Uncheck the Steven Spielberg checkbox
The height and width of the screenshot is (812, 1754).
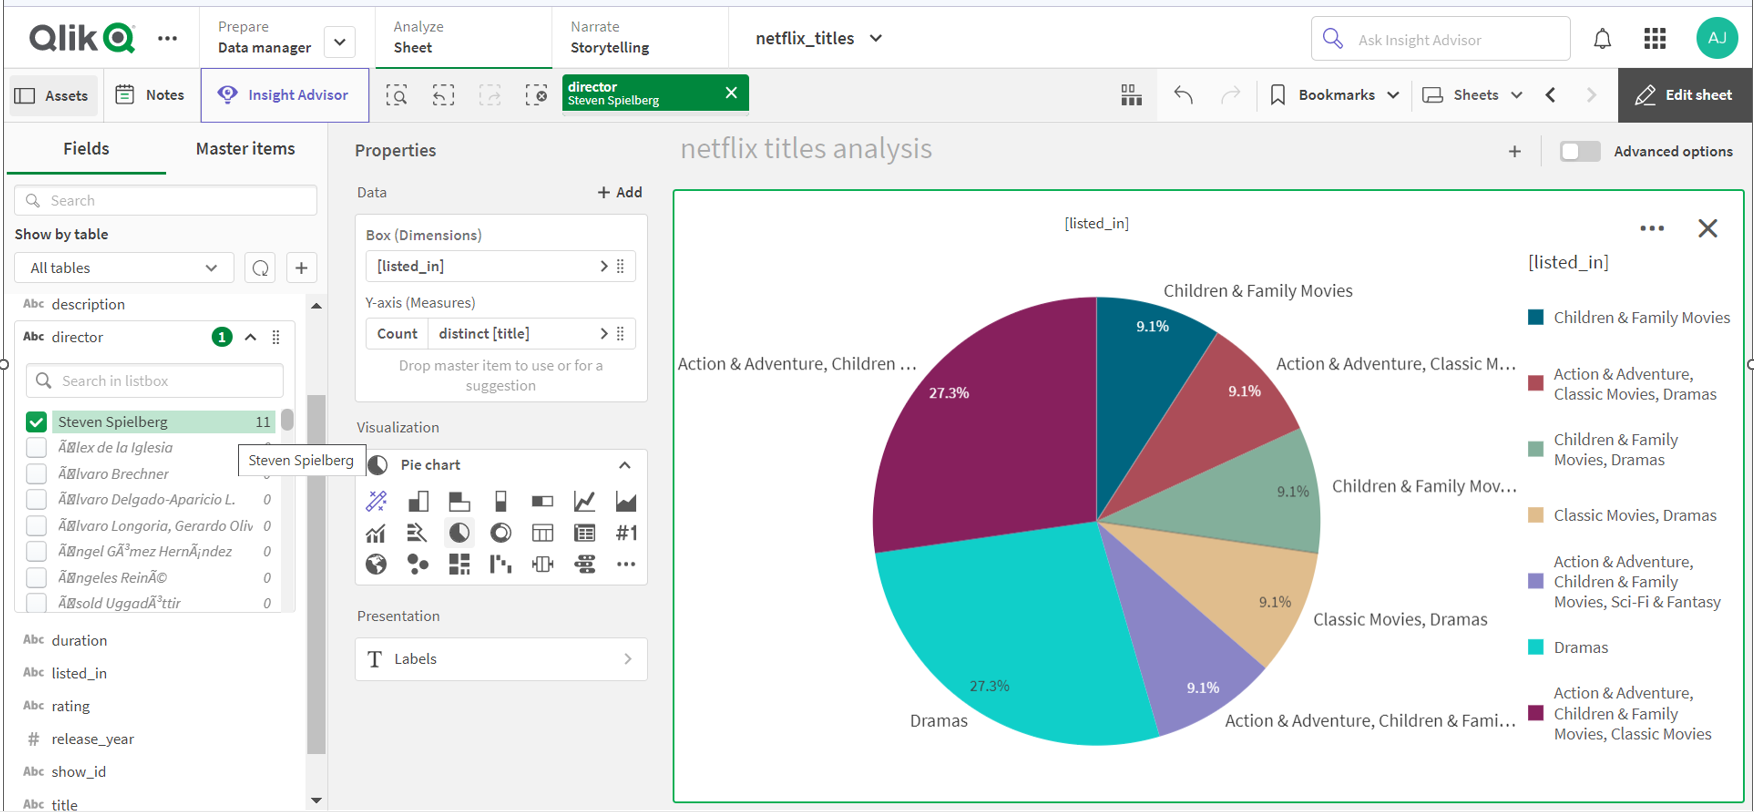pos(36,422)
